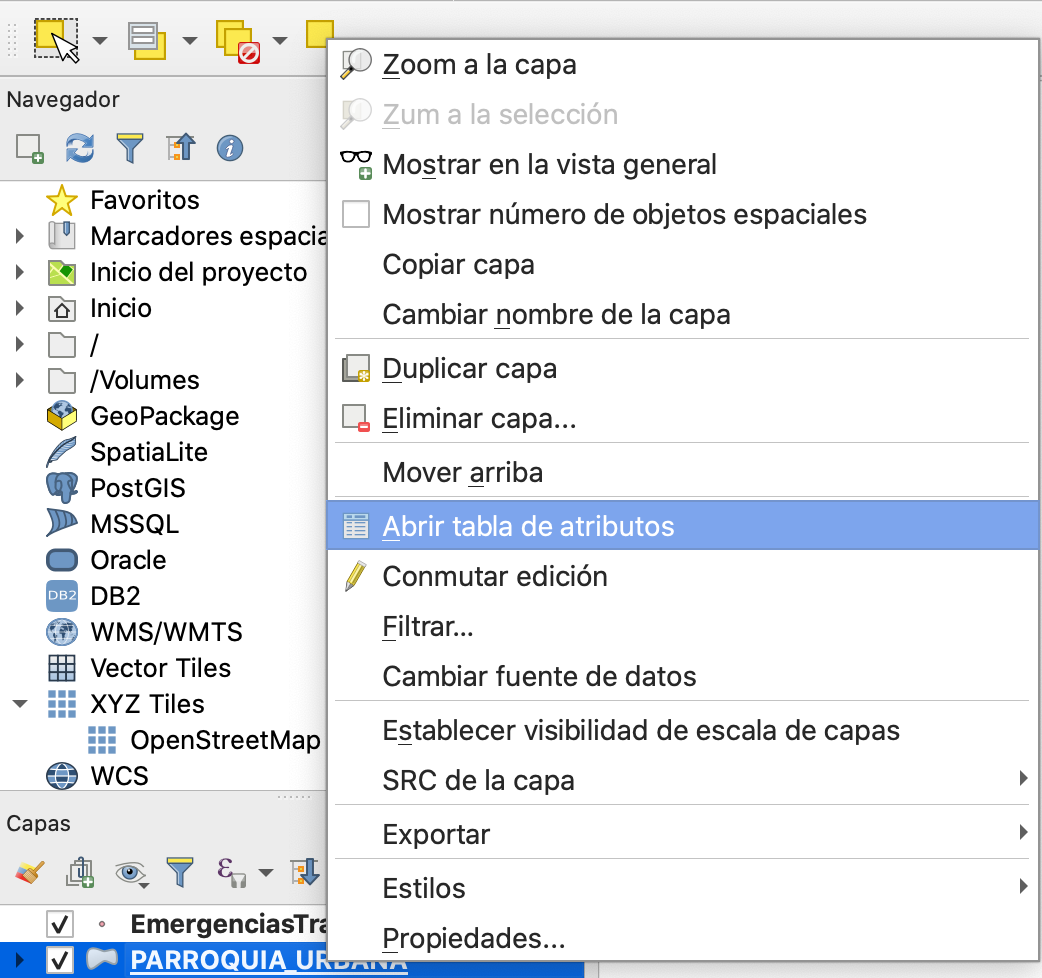Select Zoom a la capa
1042x978 pixels.
pos(479,65)
